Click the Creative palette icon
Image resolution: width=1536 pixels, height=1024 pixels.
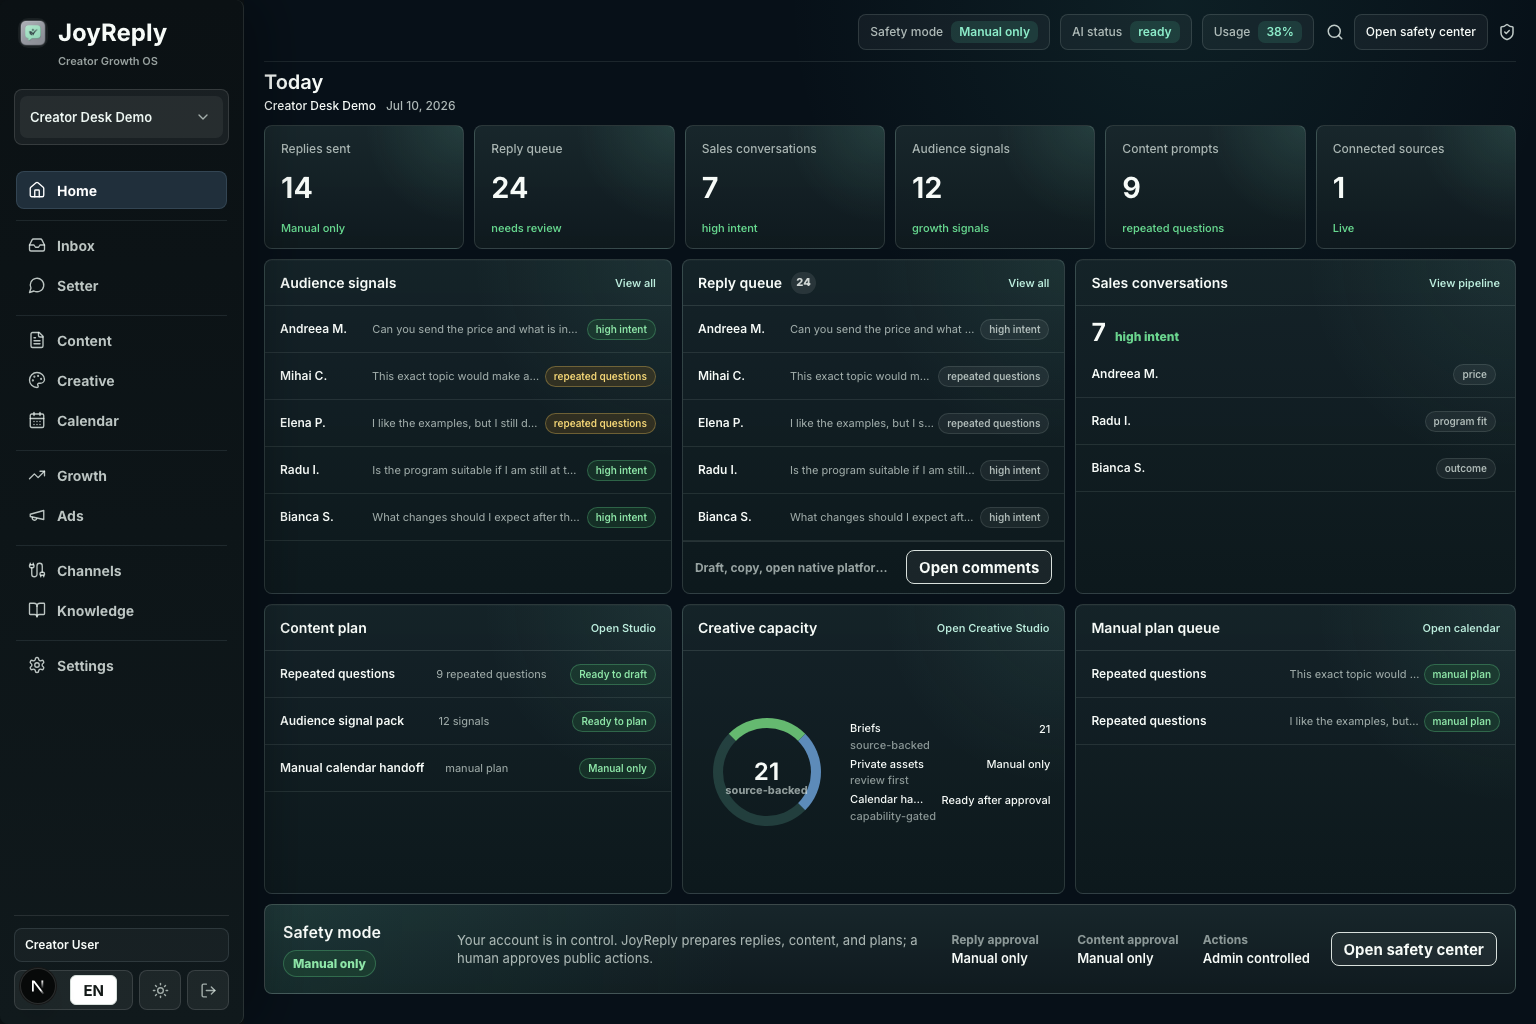coord(37,380)
